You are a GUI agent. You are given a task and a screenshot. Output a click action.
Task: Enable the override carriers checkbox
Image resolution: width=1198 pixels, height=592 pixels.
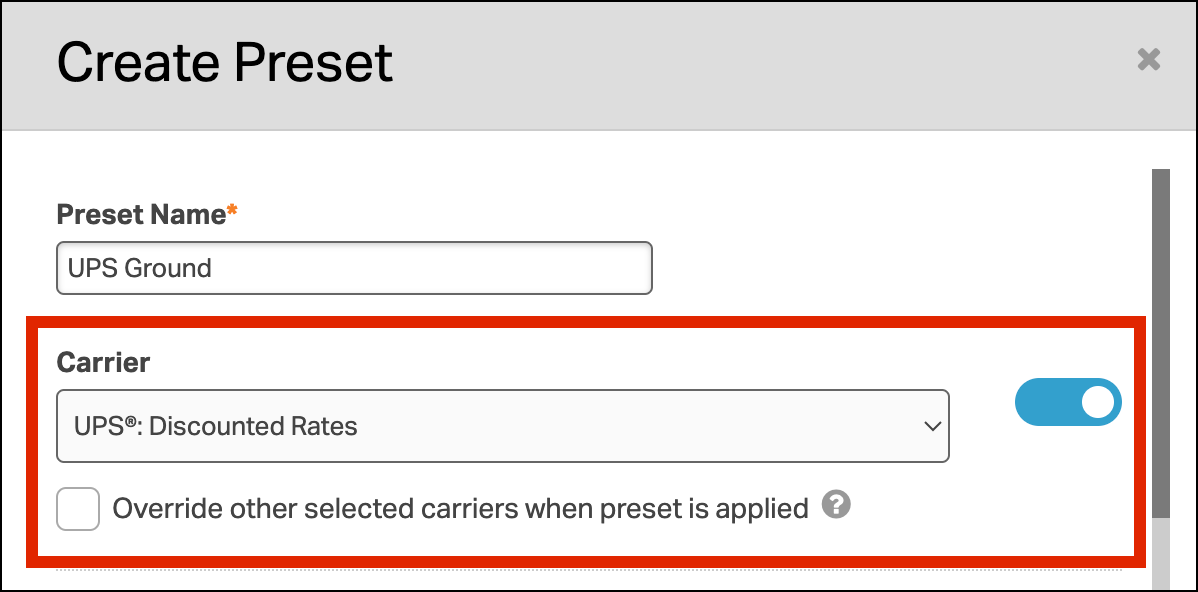(x=78, y=509)
